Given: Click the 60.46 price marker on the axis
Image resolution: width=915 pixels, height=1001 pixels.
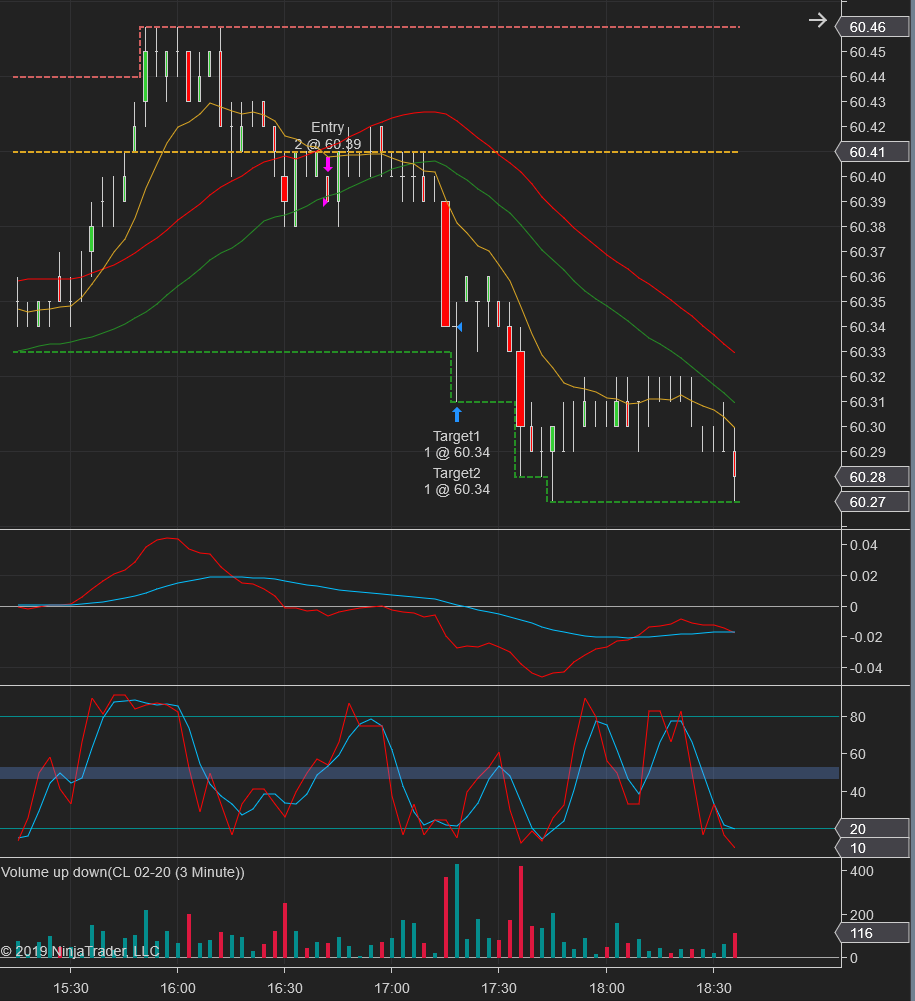Looking at the screenshot, I should [872, 27].
